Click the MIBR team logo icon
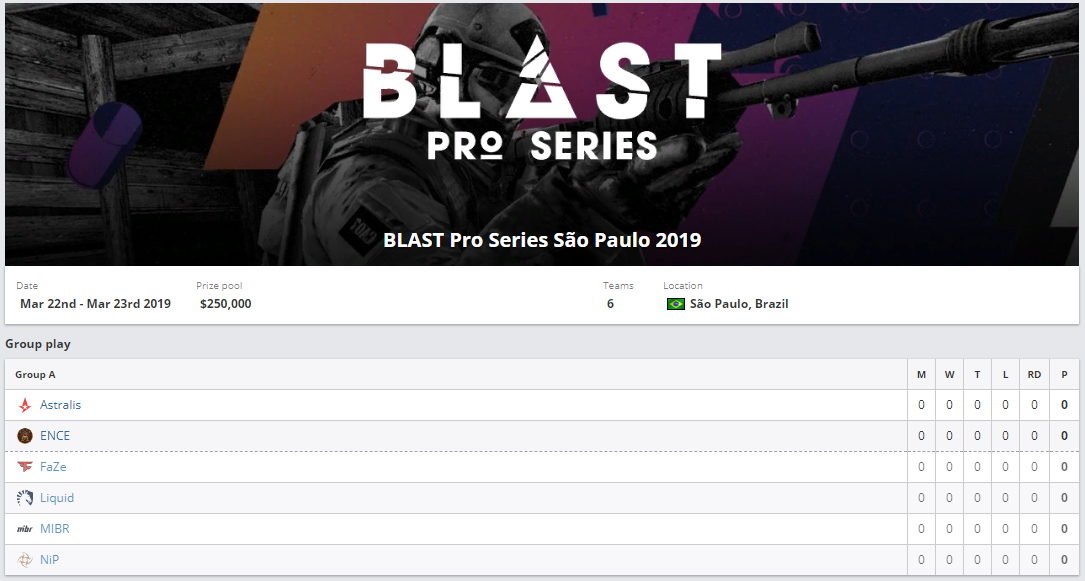Viewport: 1085px width, 581px height. click(25, 529)
